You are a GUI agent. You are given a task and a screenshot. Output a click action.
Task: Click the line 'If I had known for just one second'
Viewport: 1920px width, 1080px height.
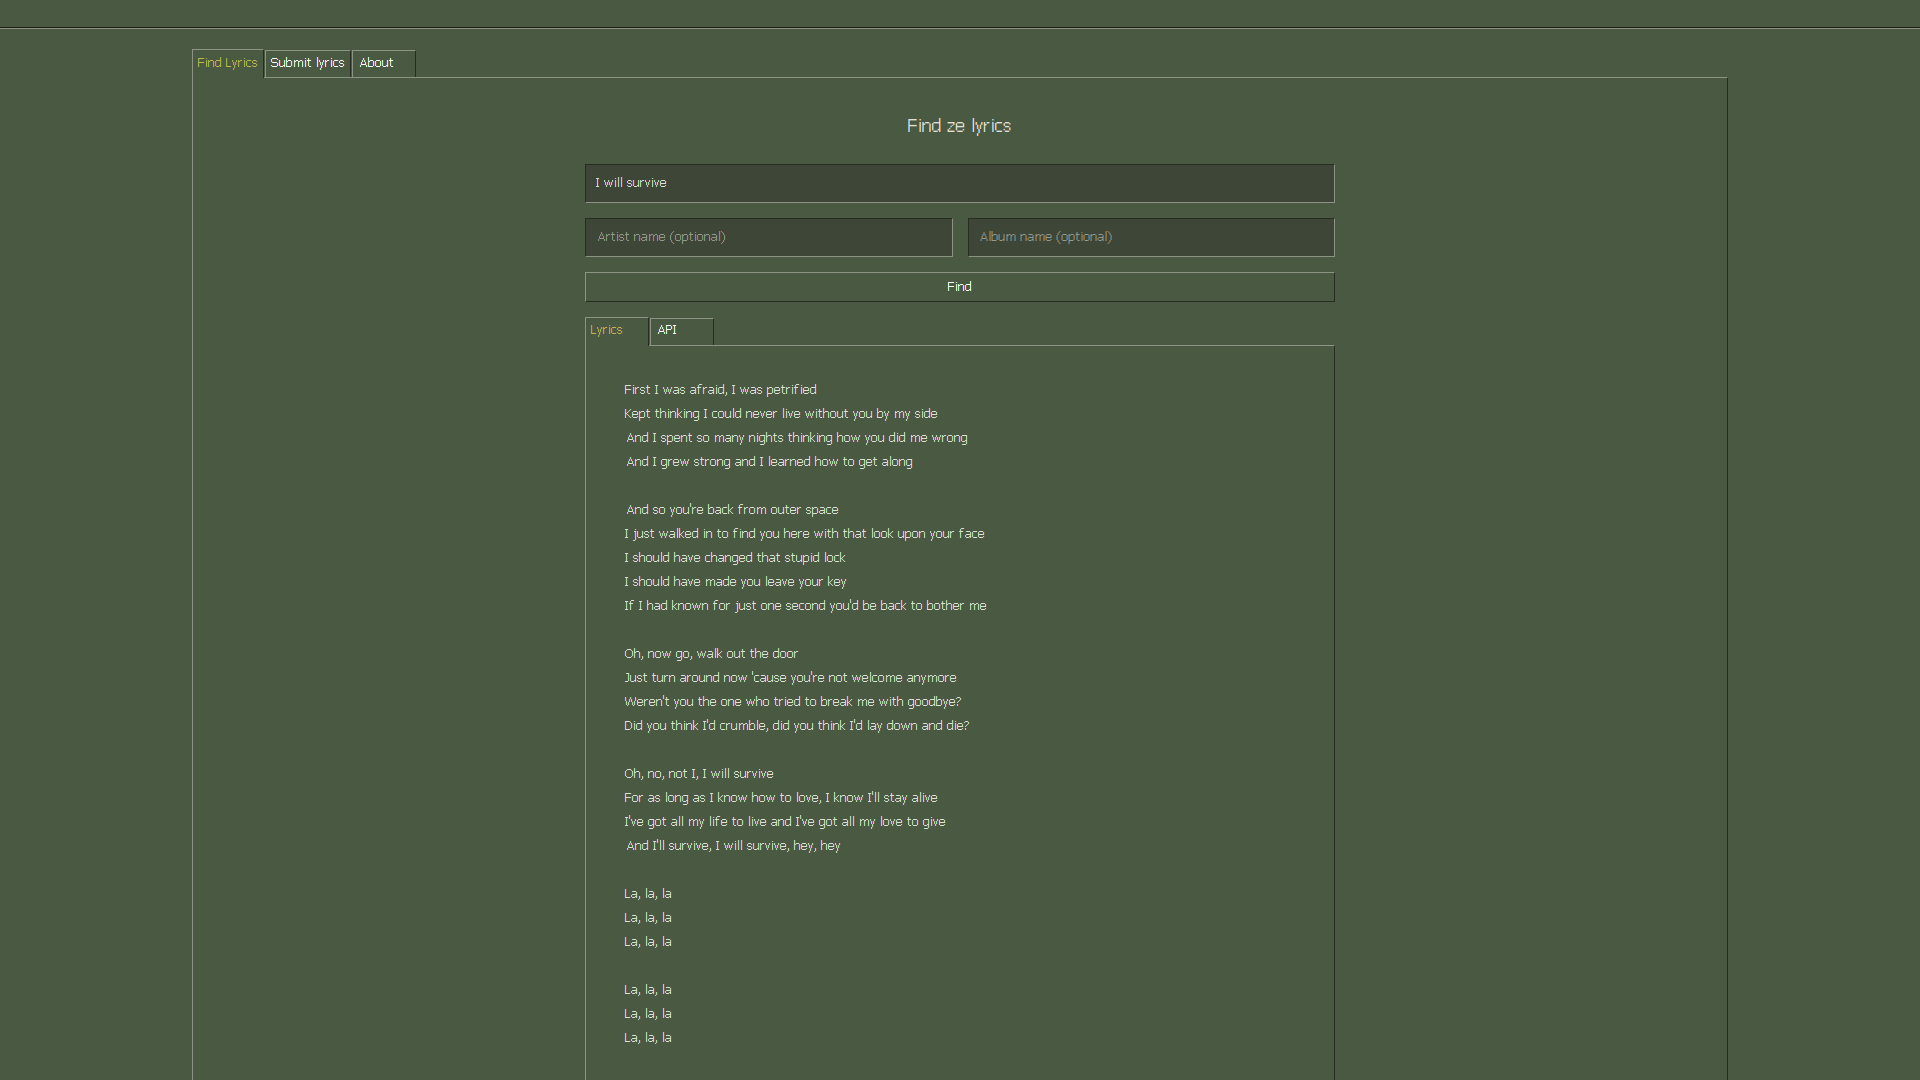805,606
